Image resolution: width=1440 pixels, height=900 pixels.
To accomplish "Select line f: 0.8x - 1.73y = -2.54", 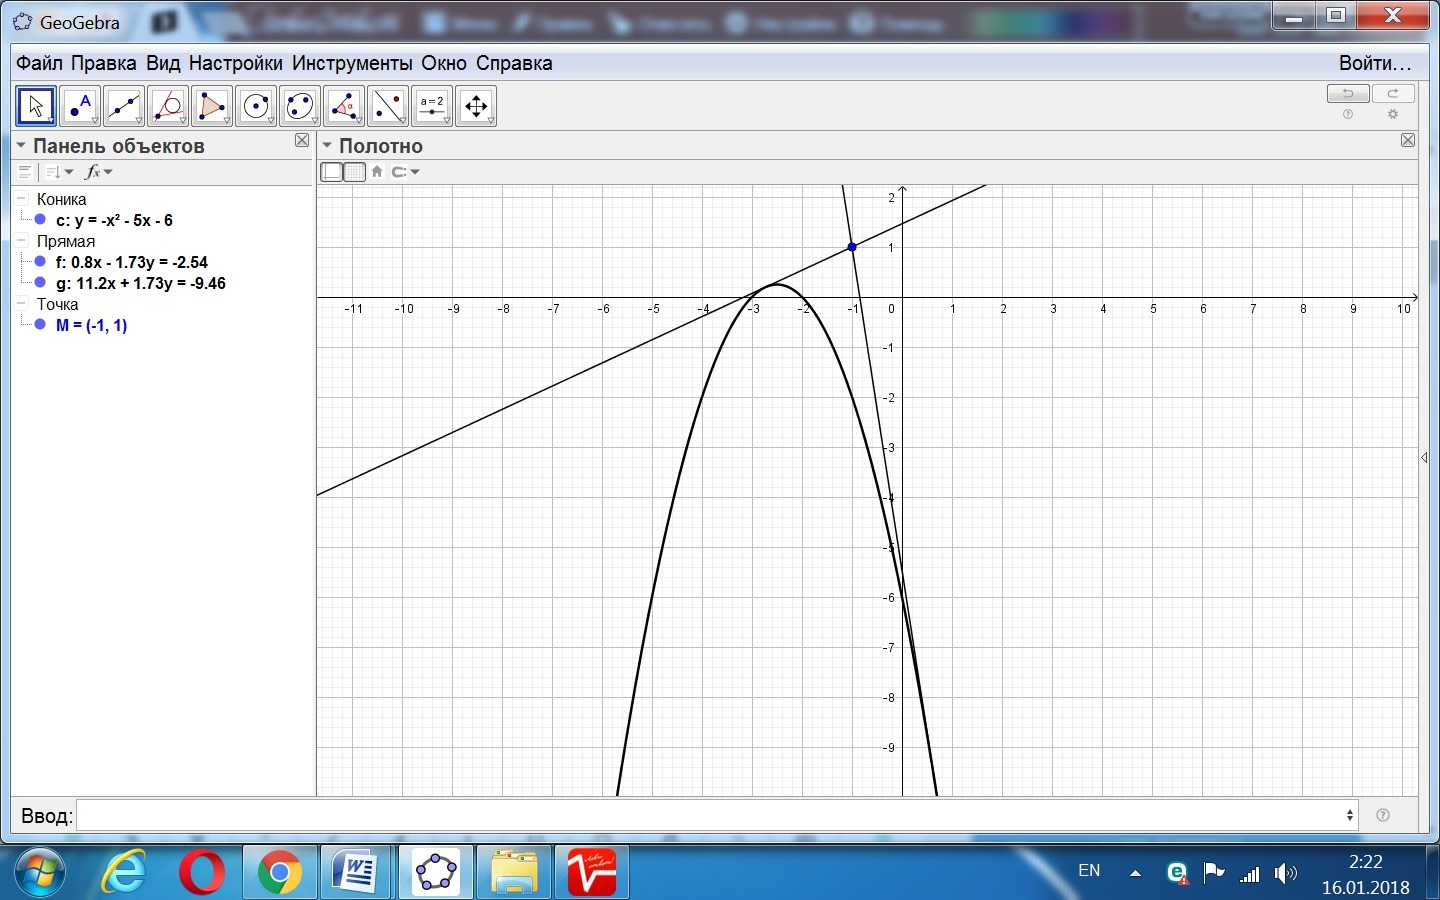I will [132, 262].
